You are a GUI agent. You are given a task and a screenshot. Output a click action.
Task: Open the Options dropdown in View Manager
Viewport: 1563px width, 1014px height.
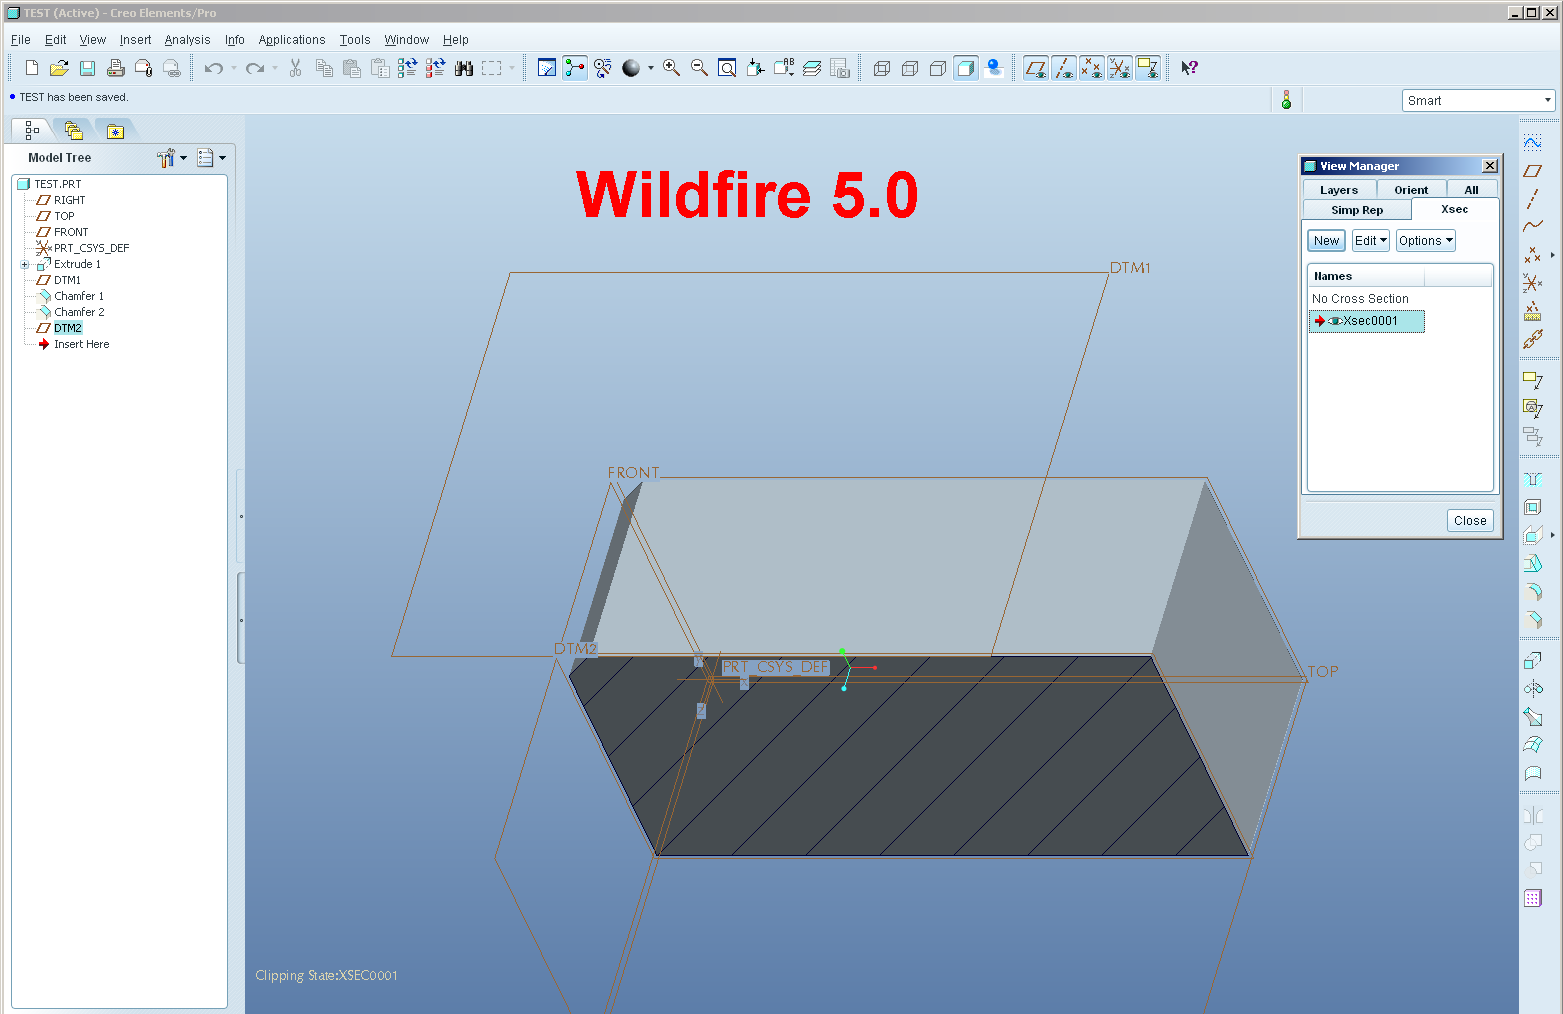click(x=1425, y=241)
